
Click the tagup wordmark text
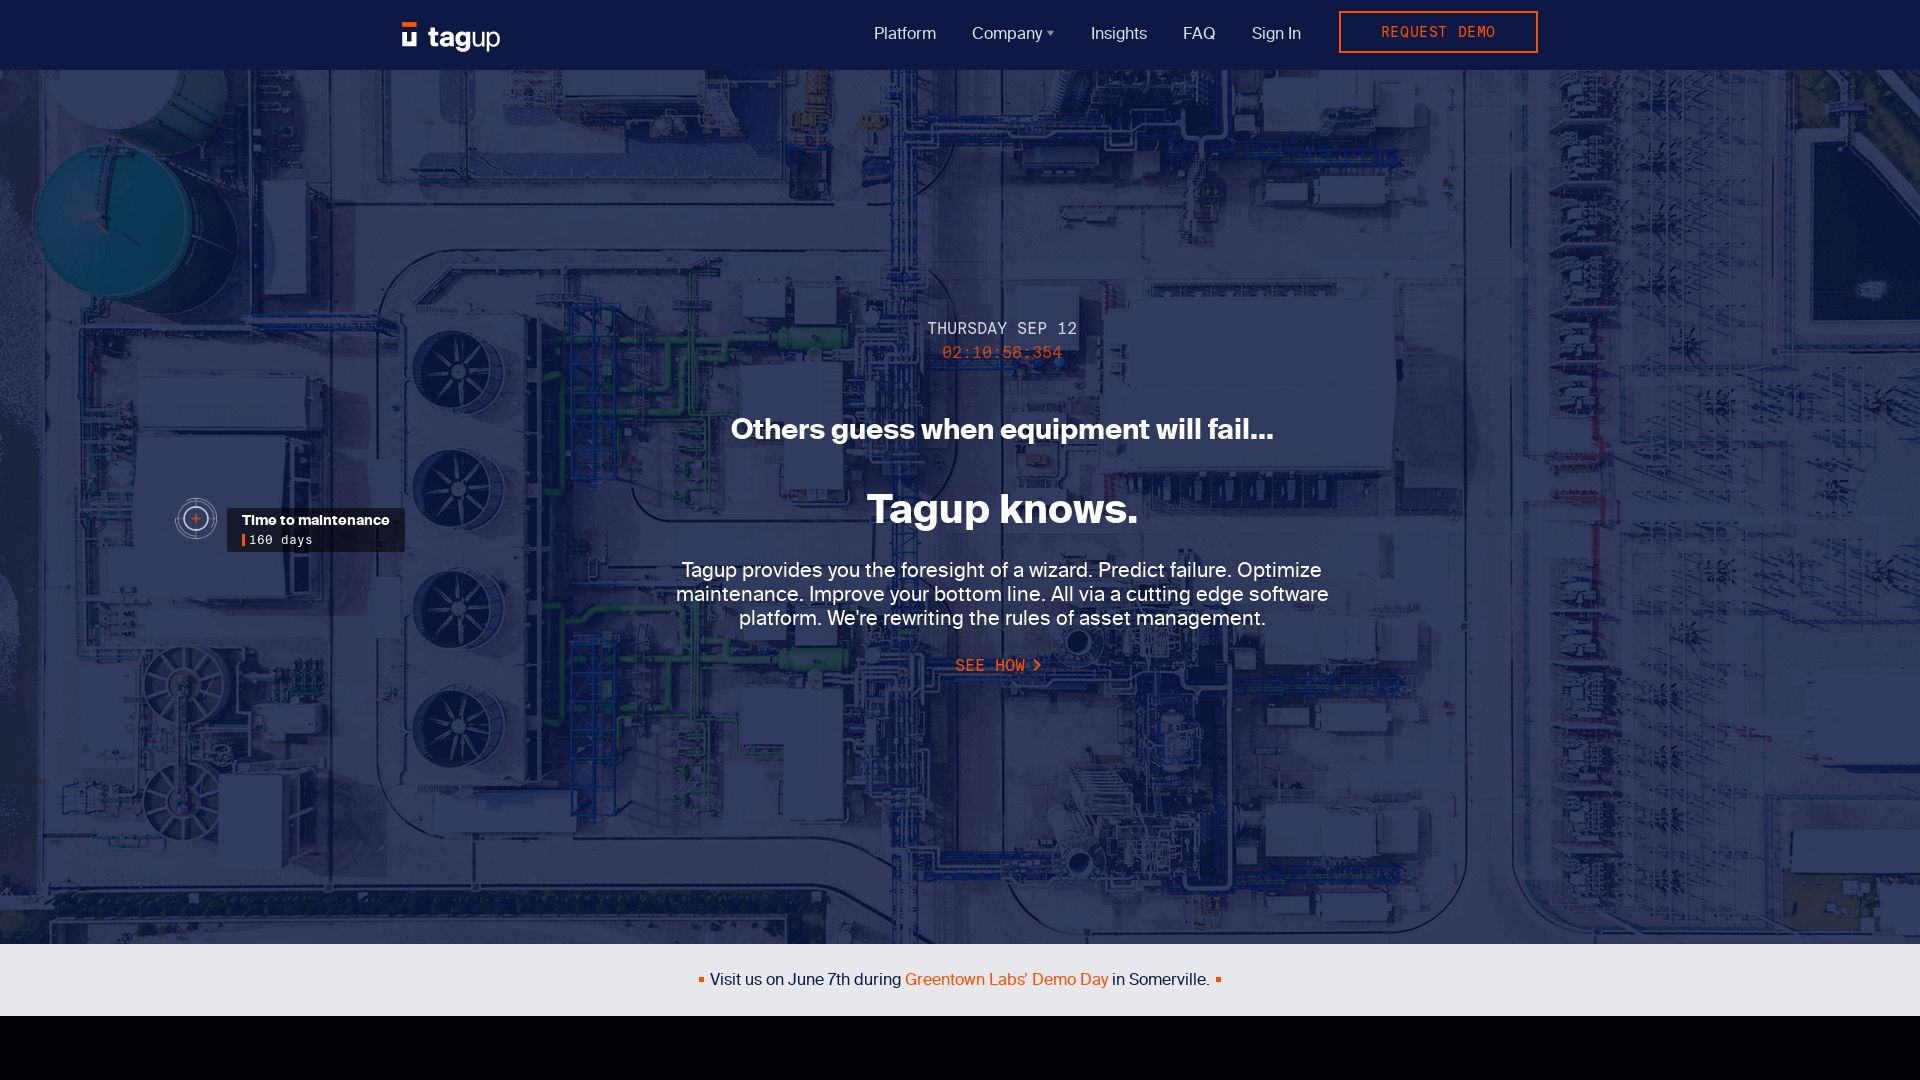pos(464,38)
